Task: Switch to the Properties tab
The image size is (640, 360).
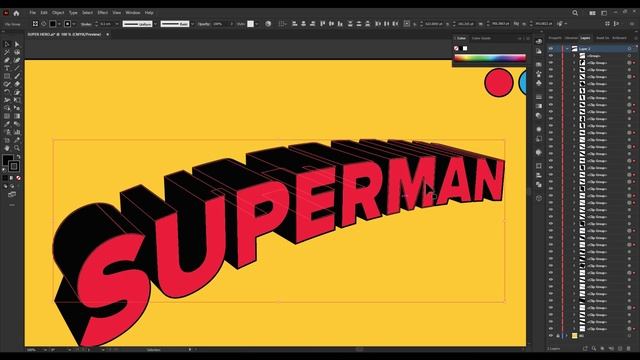Action: (555, 38)
